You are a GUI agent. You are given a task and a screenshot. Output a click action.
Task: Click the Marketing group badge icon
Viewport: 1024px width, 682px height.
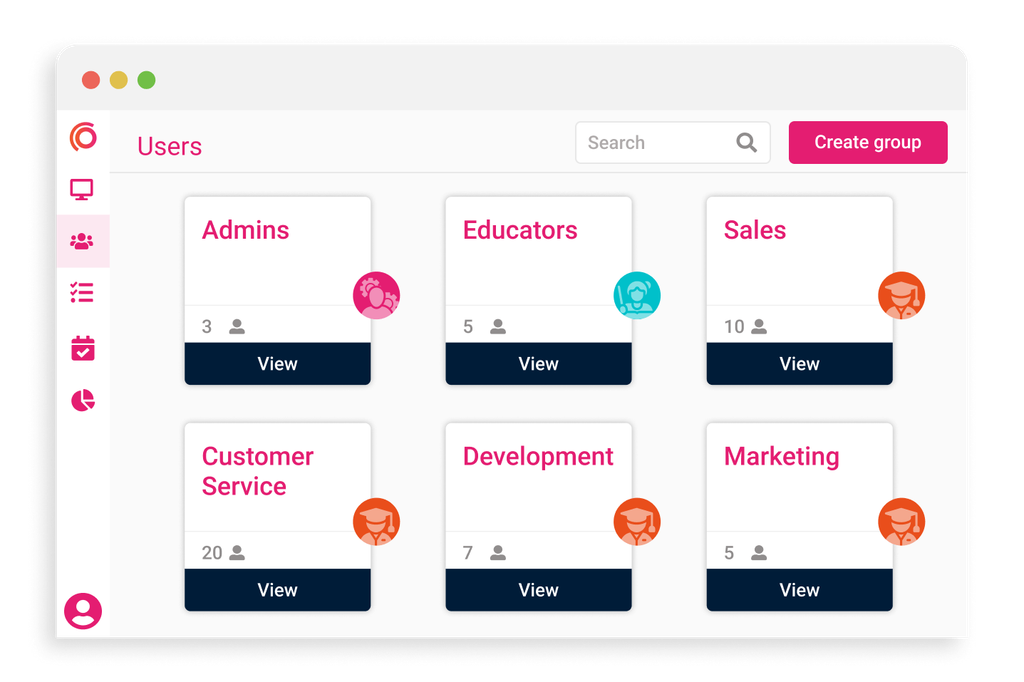[x=901, y=521]
